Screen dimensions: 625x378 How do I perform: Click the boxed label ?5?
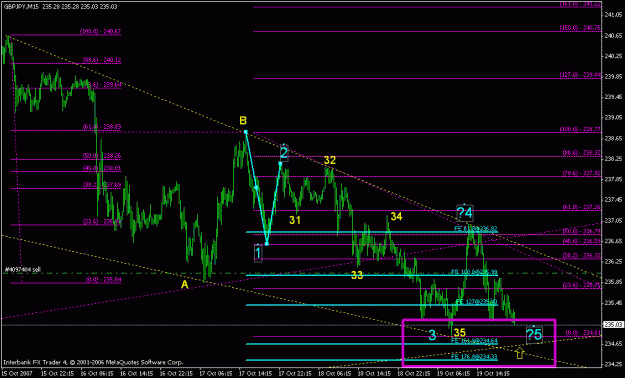534,335
